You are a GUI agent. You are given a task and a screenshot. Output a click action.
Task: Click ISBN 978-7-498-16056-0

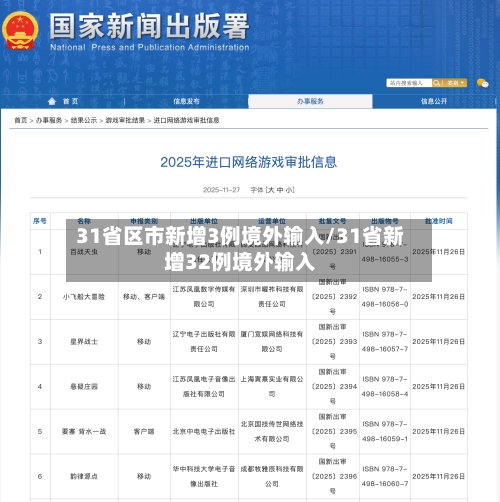[x=385, y=297]
